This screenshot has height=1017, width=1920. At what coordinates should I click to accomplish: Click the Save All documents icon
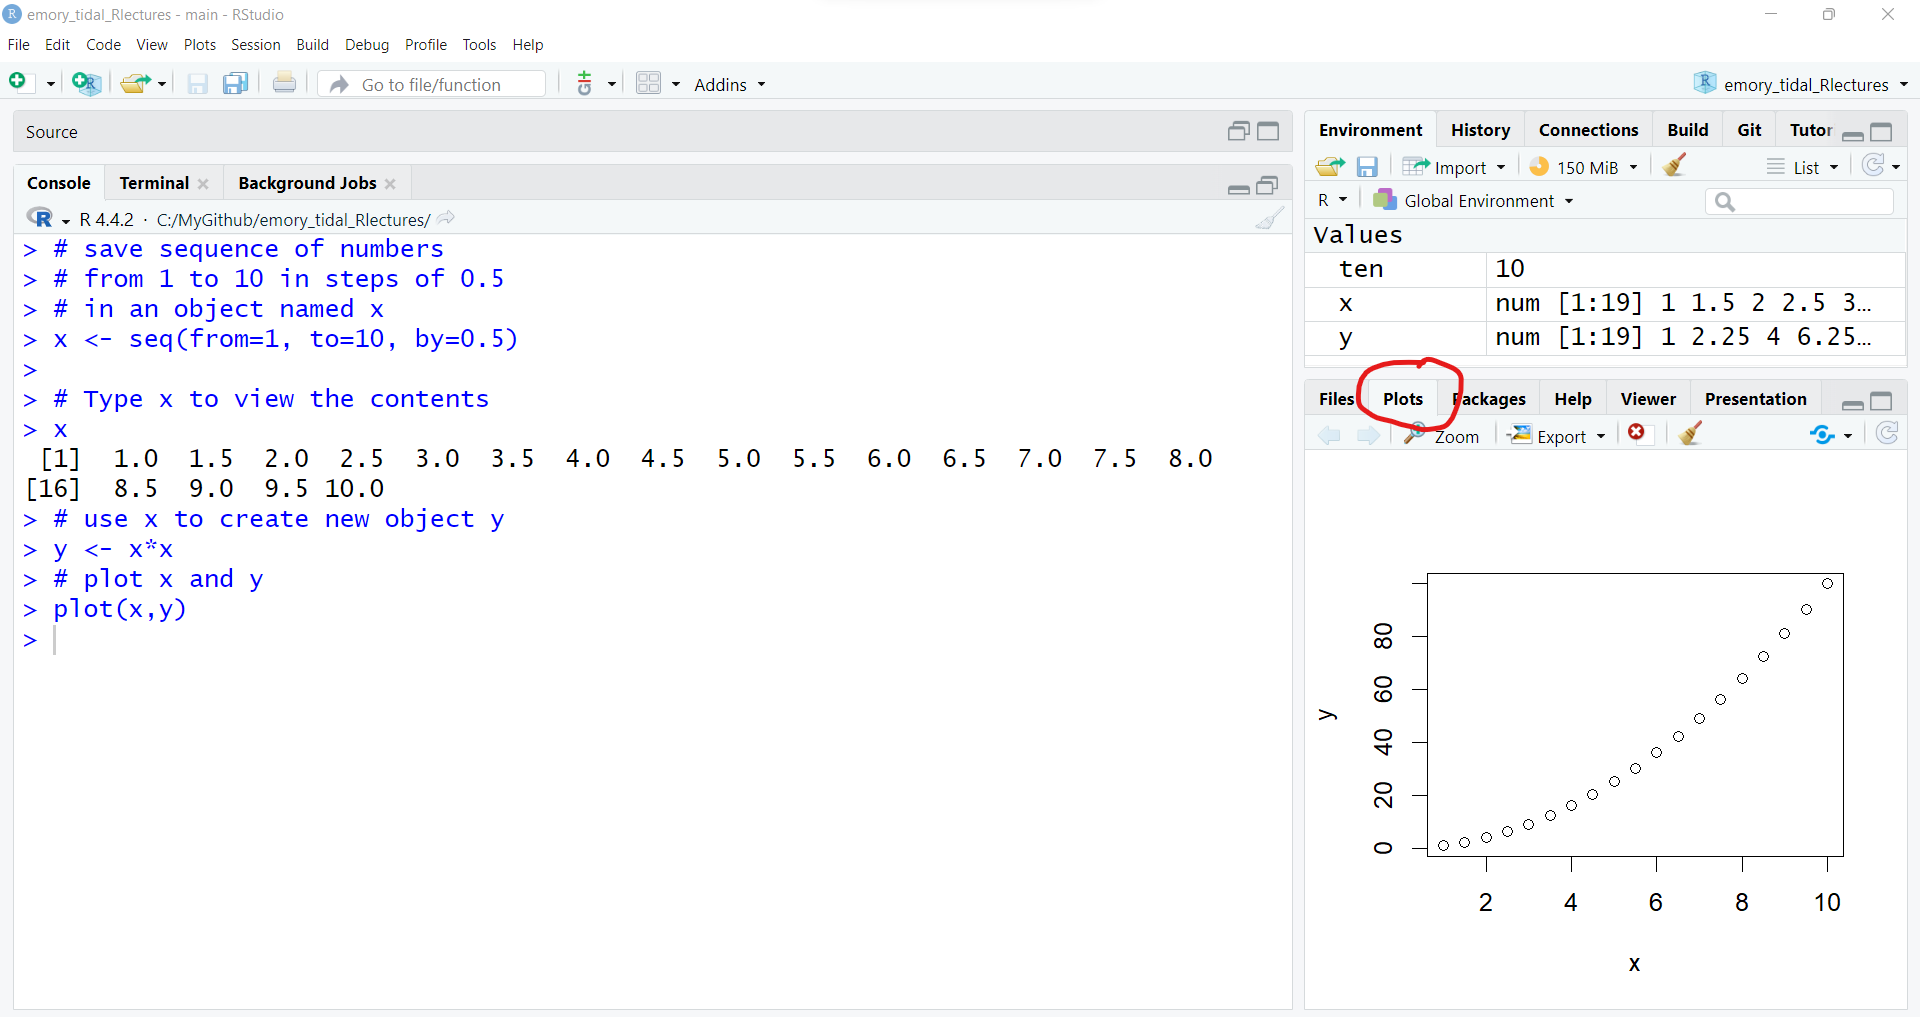(235, 84)
